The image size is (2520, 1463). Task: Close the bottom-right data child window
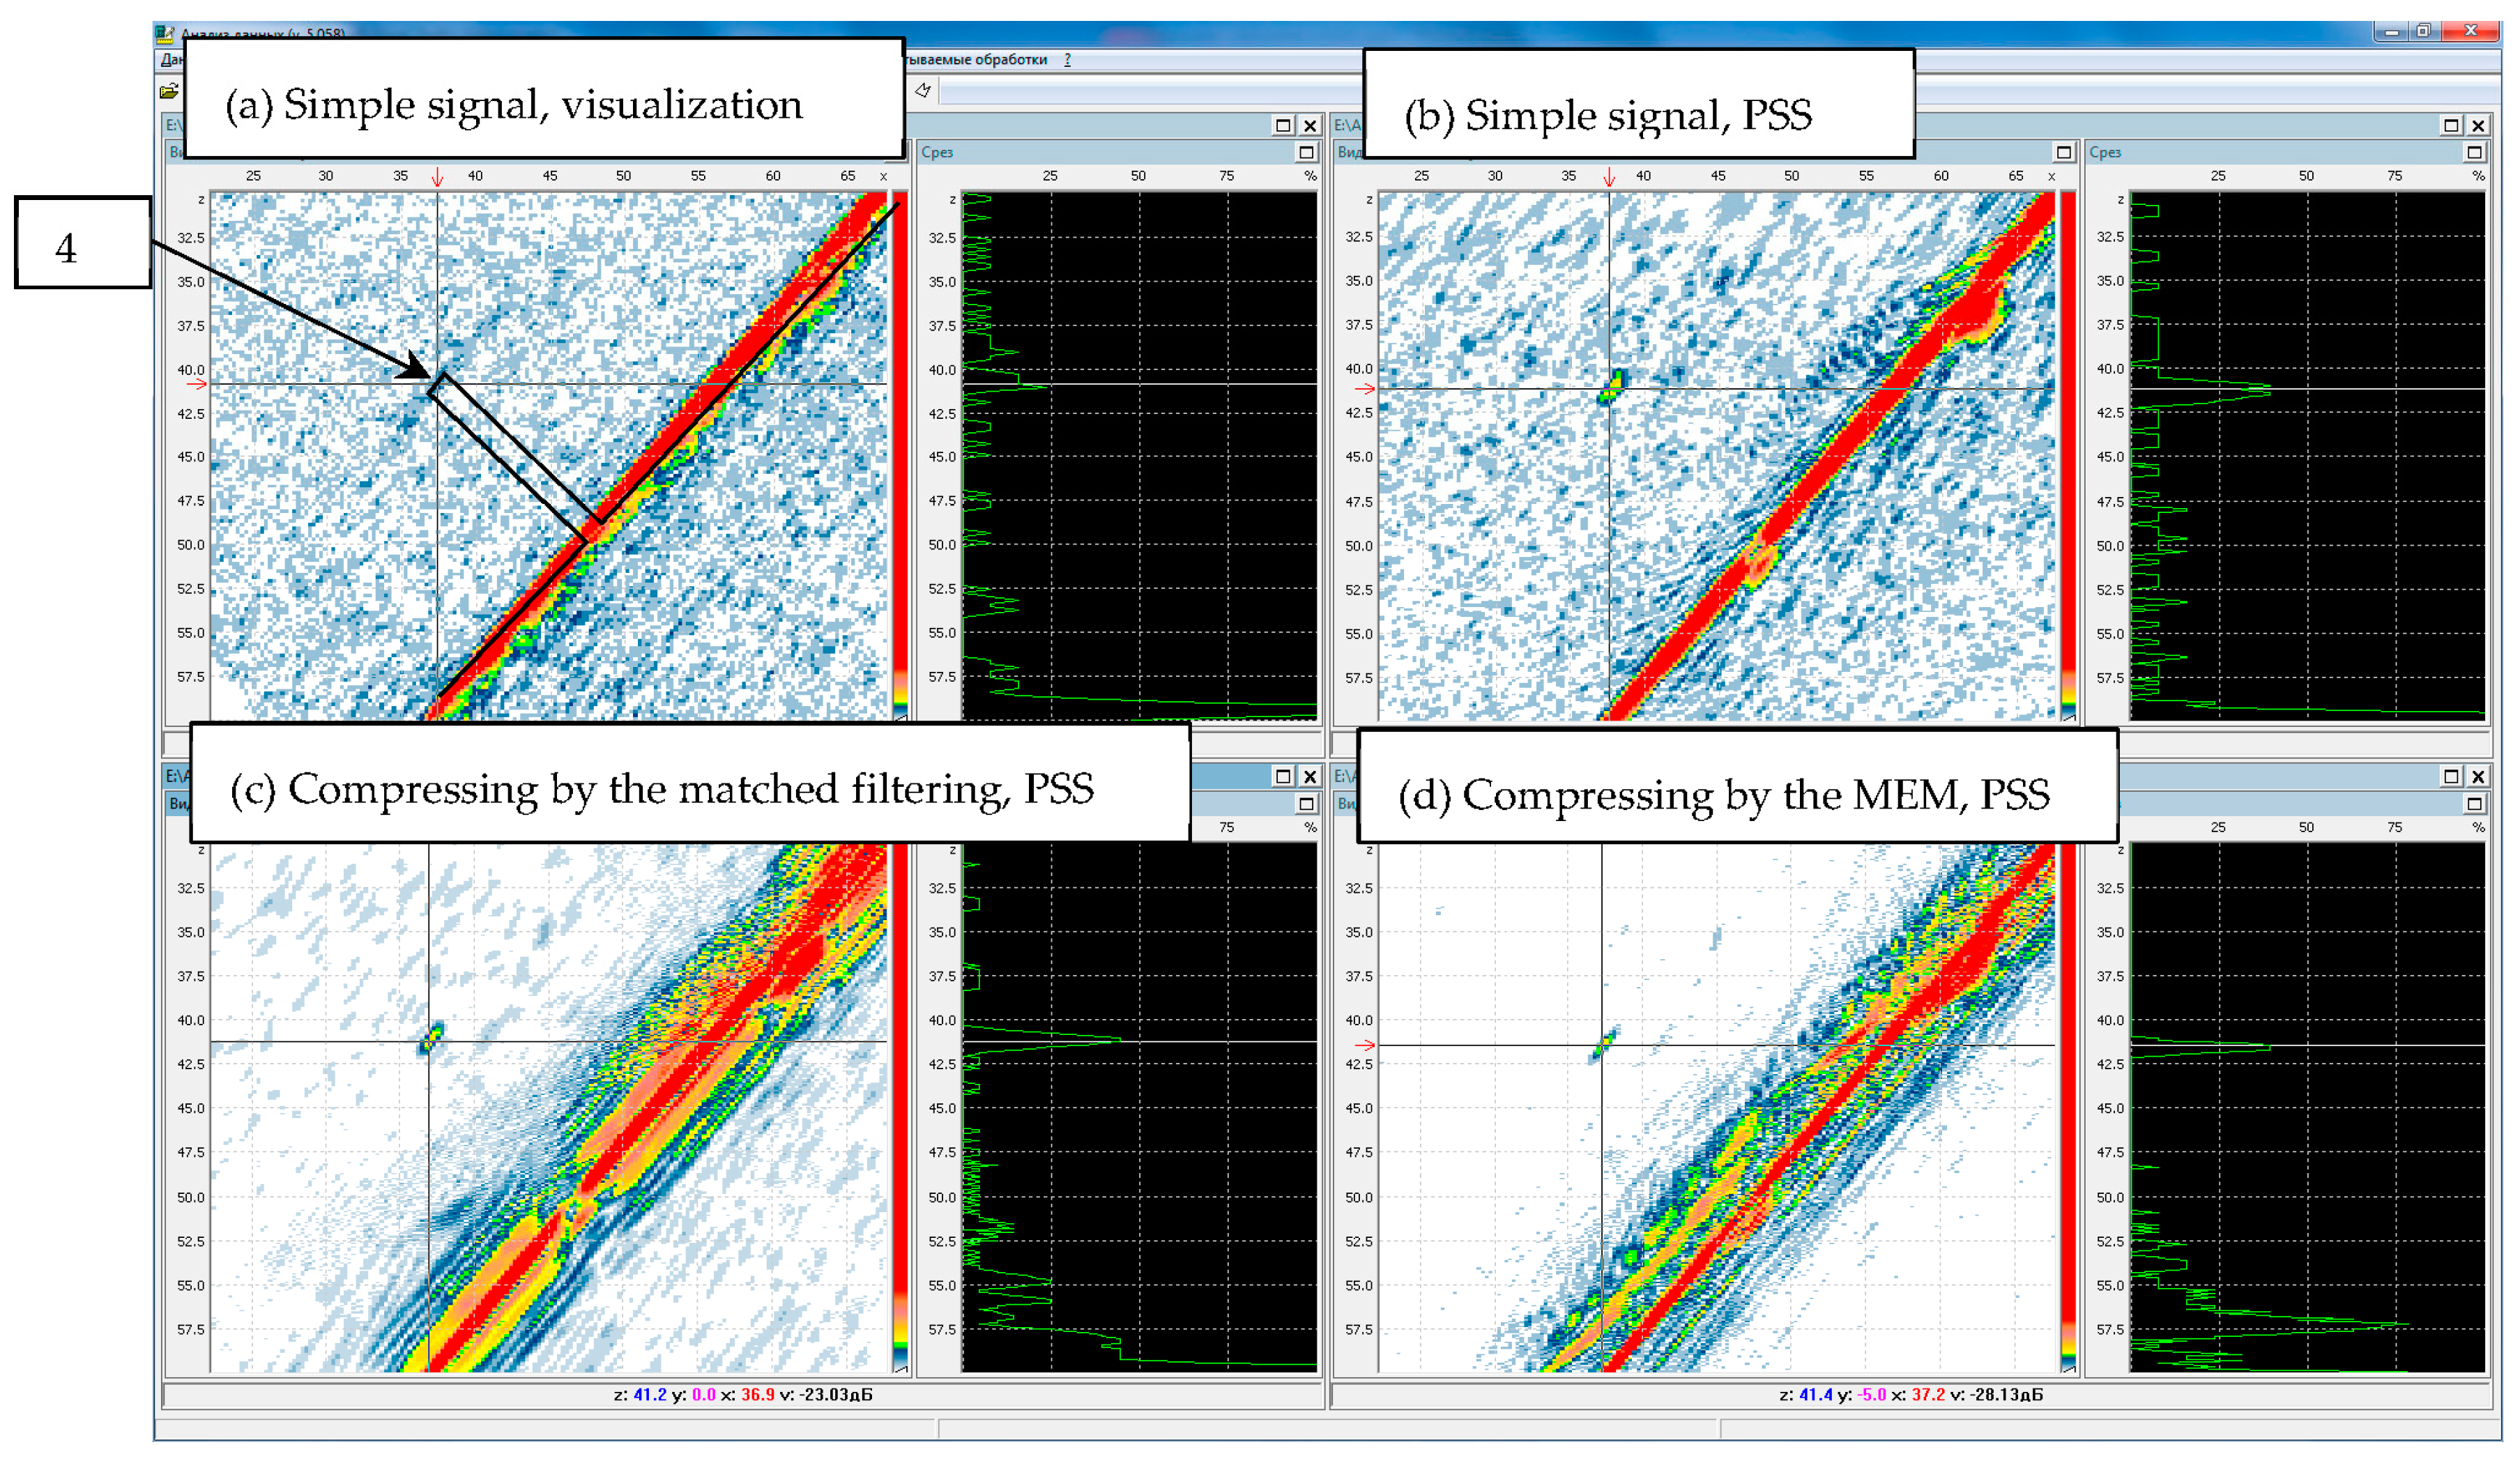[2478, 776]
